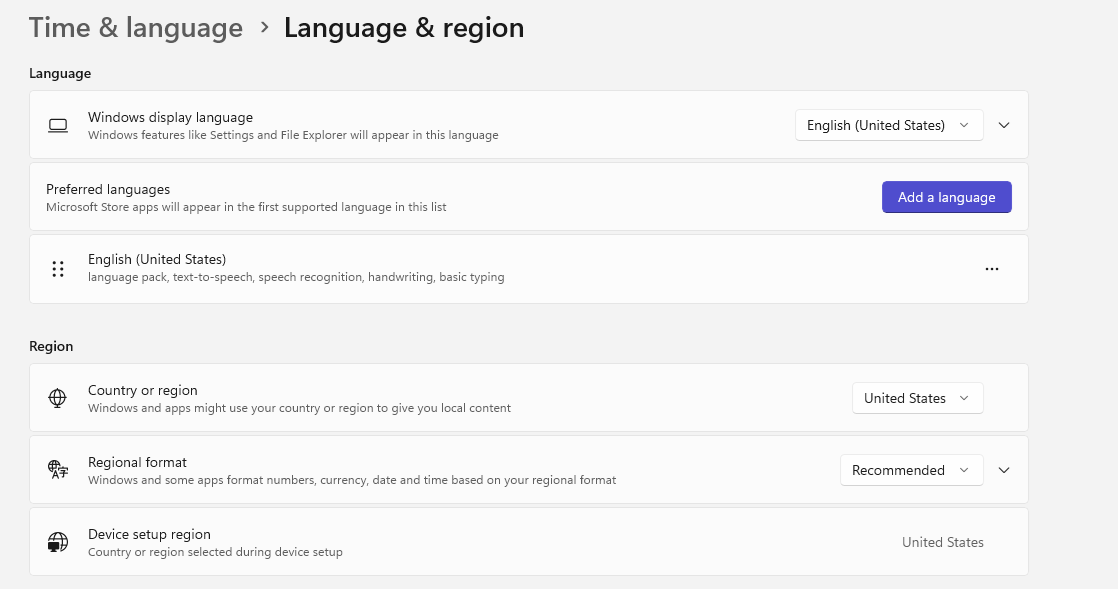Click the Language & region page title
This screenshot has height=589, width=1118.
(x=404, y=28)
